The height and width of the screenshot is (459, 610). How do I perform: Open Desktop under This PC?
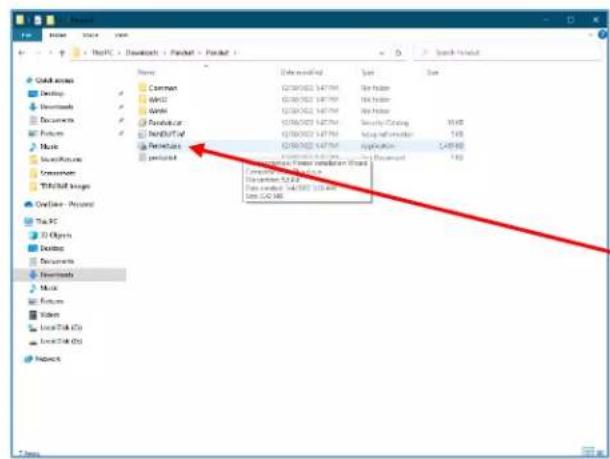coord(46,248)
